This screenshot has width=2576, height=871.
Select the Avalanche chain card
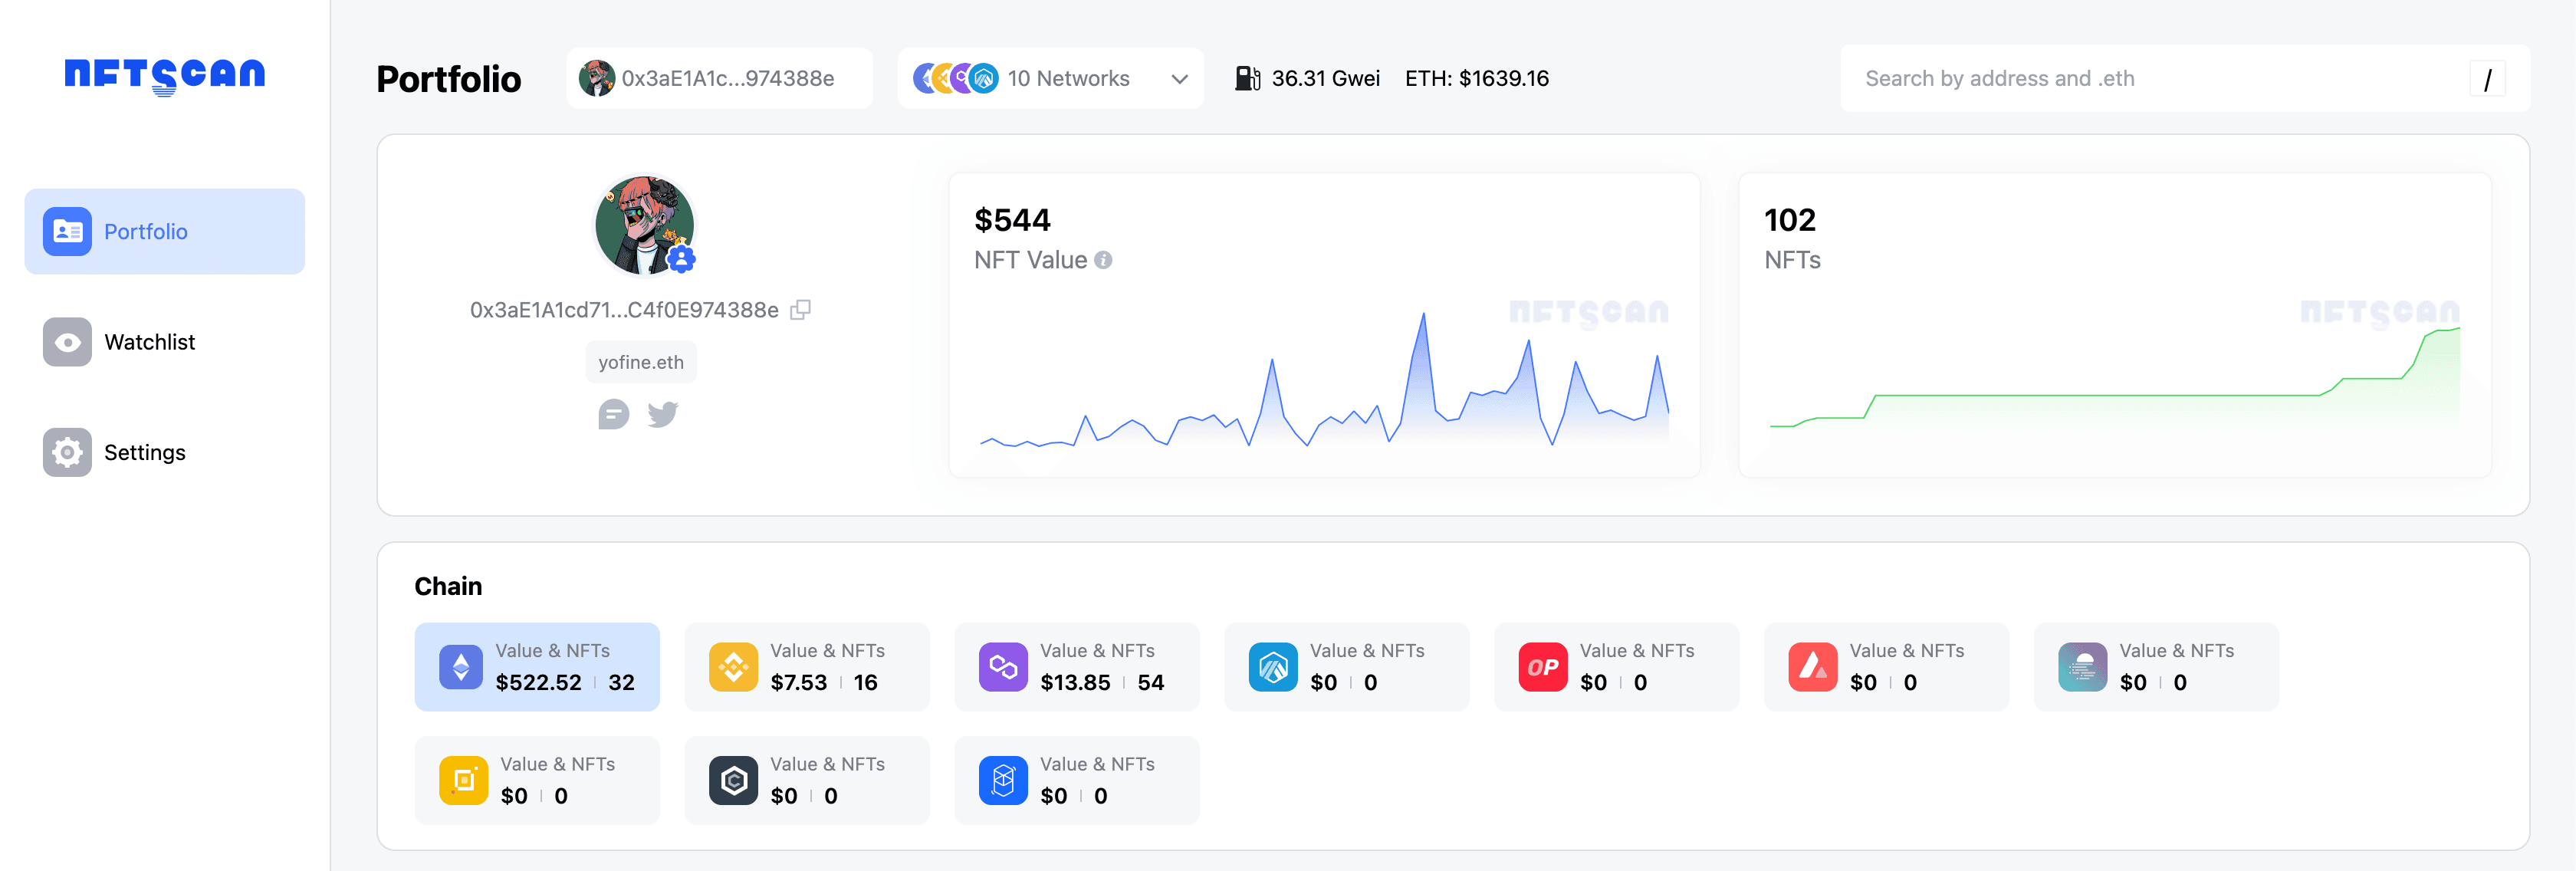[x=1886, y=667]
